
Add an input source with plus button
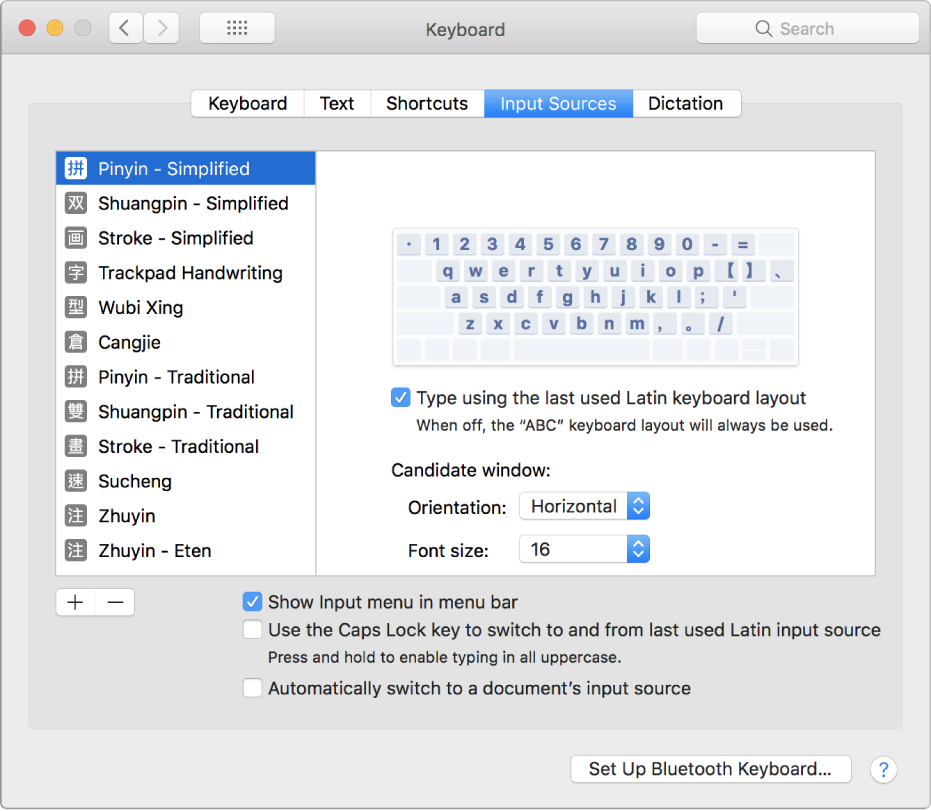click(75, 602)
